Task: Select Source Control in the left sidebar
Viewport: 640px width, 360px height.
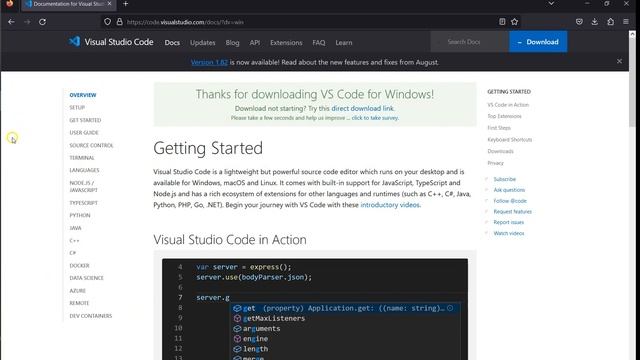Action: 91,145
